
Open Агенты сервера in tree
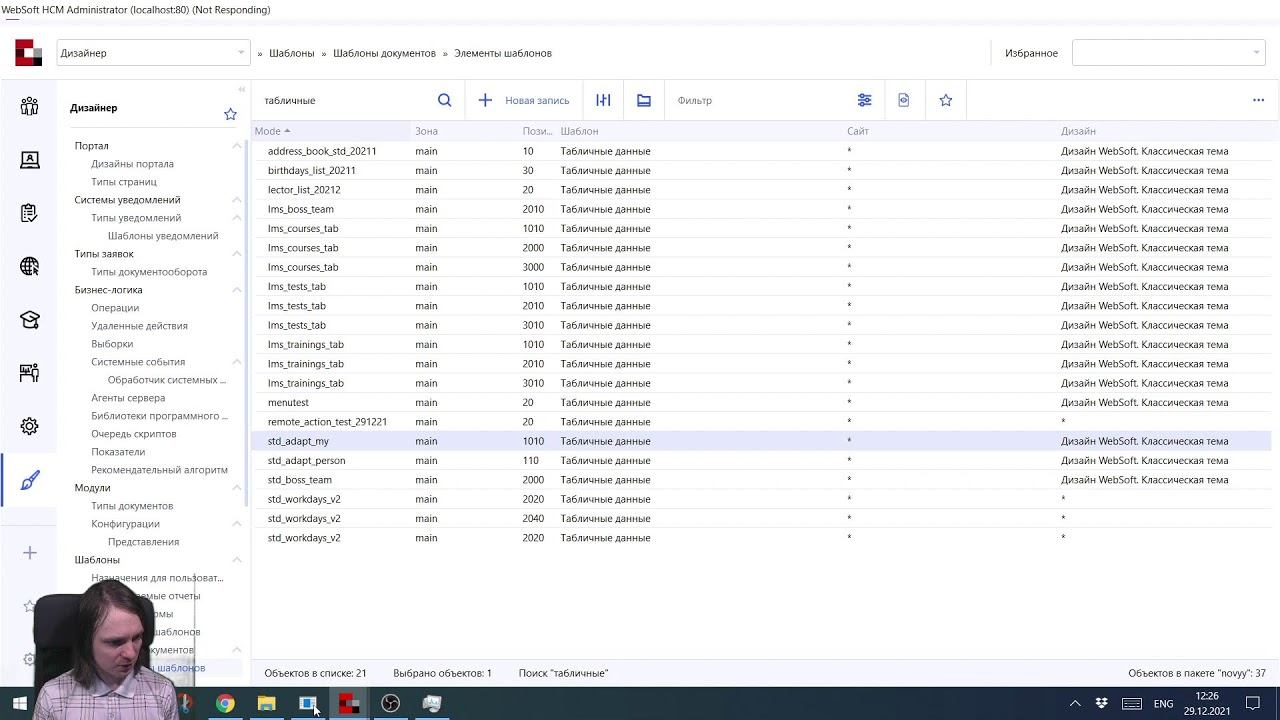pos(128,398)
